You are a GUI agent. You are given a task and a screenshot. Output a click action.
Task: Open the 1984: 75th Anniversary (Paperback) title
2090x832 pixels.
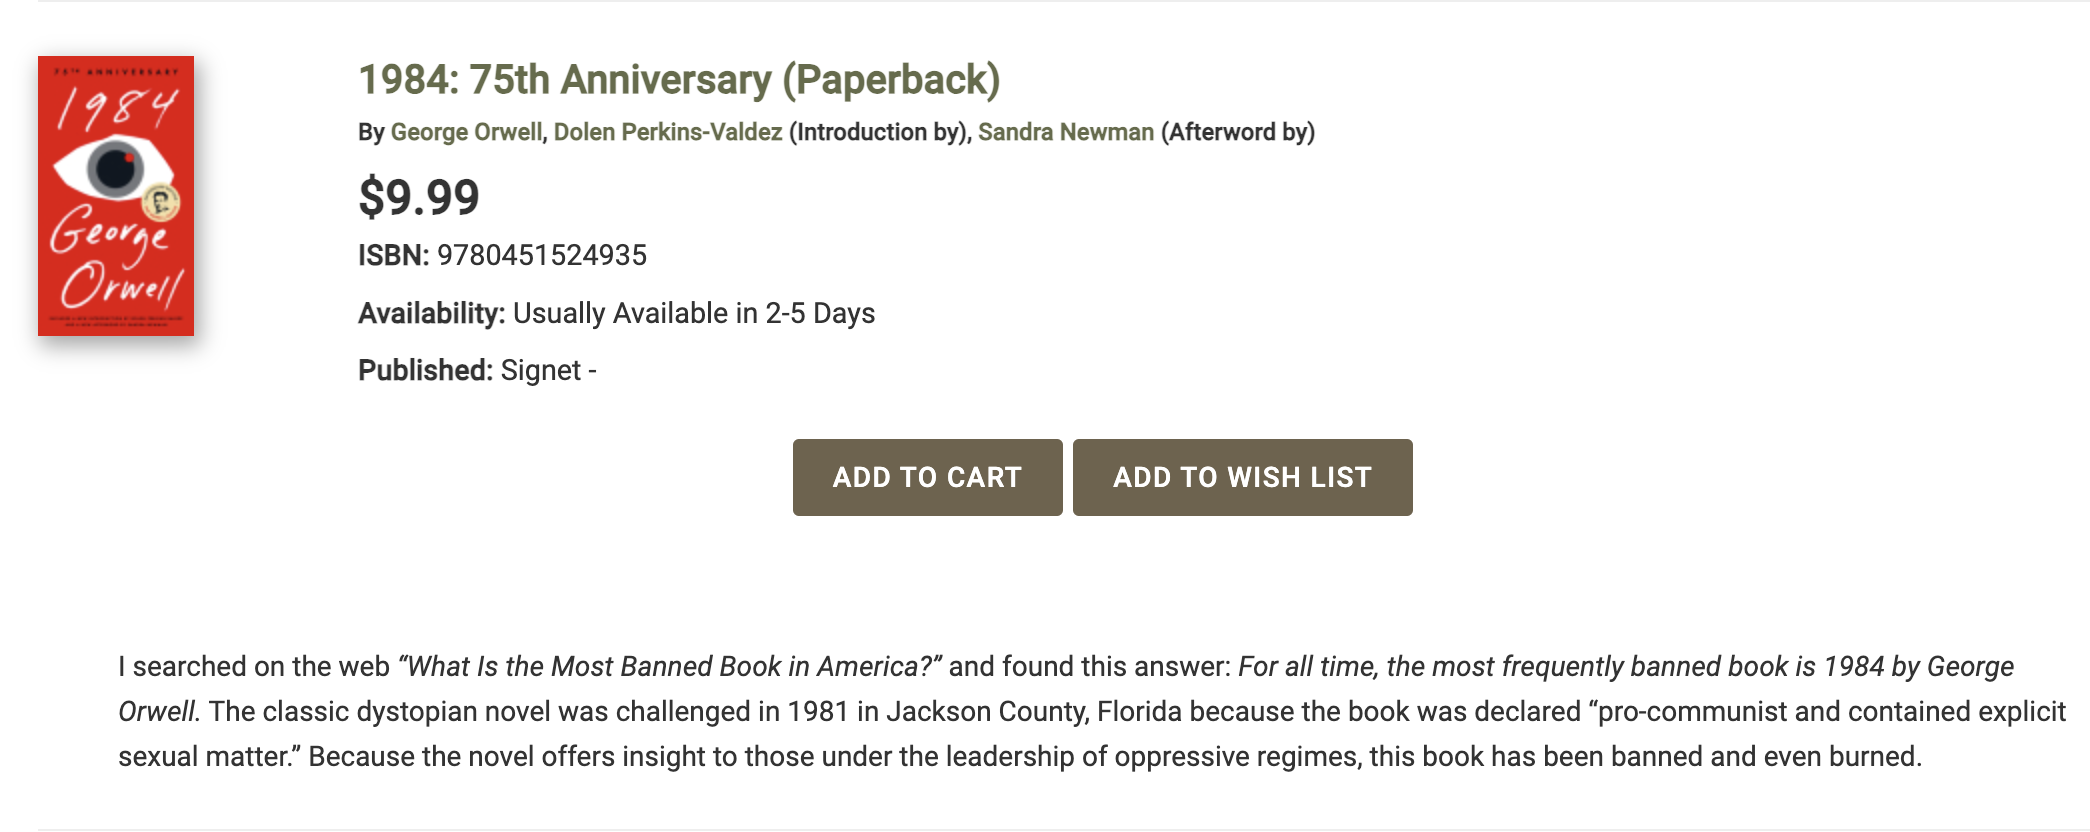click(679, 80)
